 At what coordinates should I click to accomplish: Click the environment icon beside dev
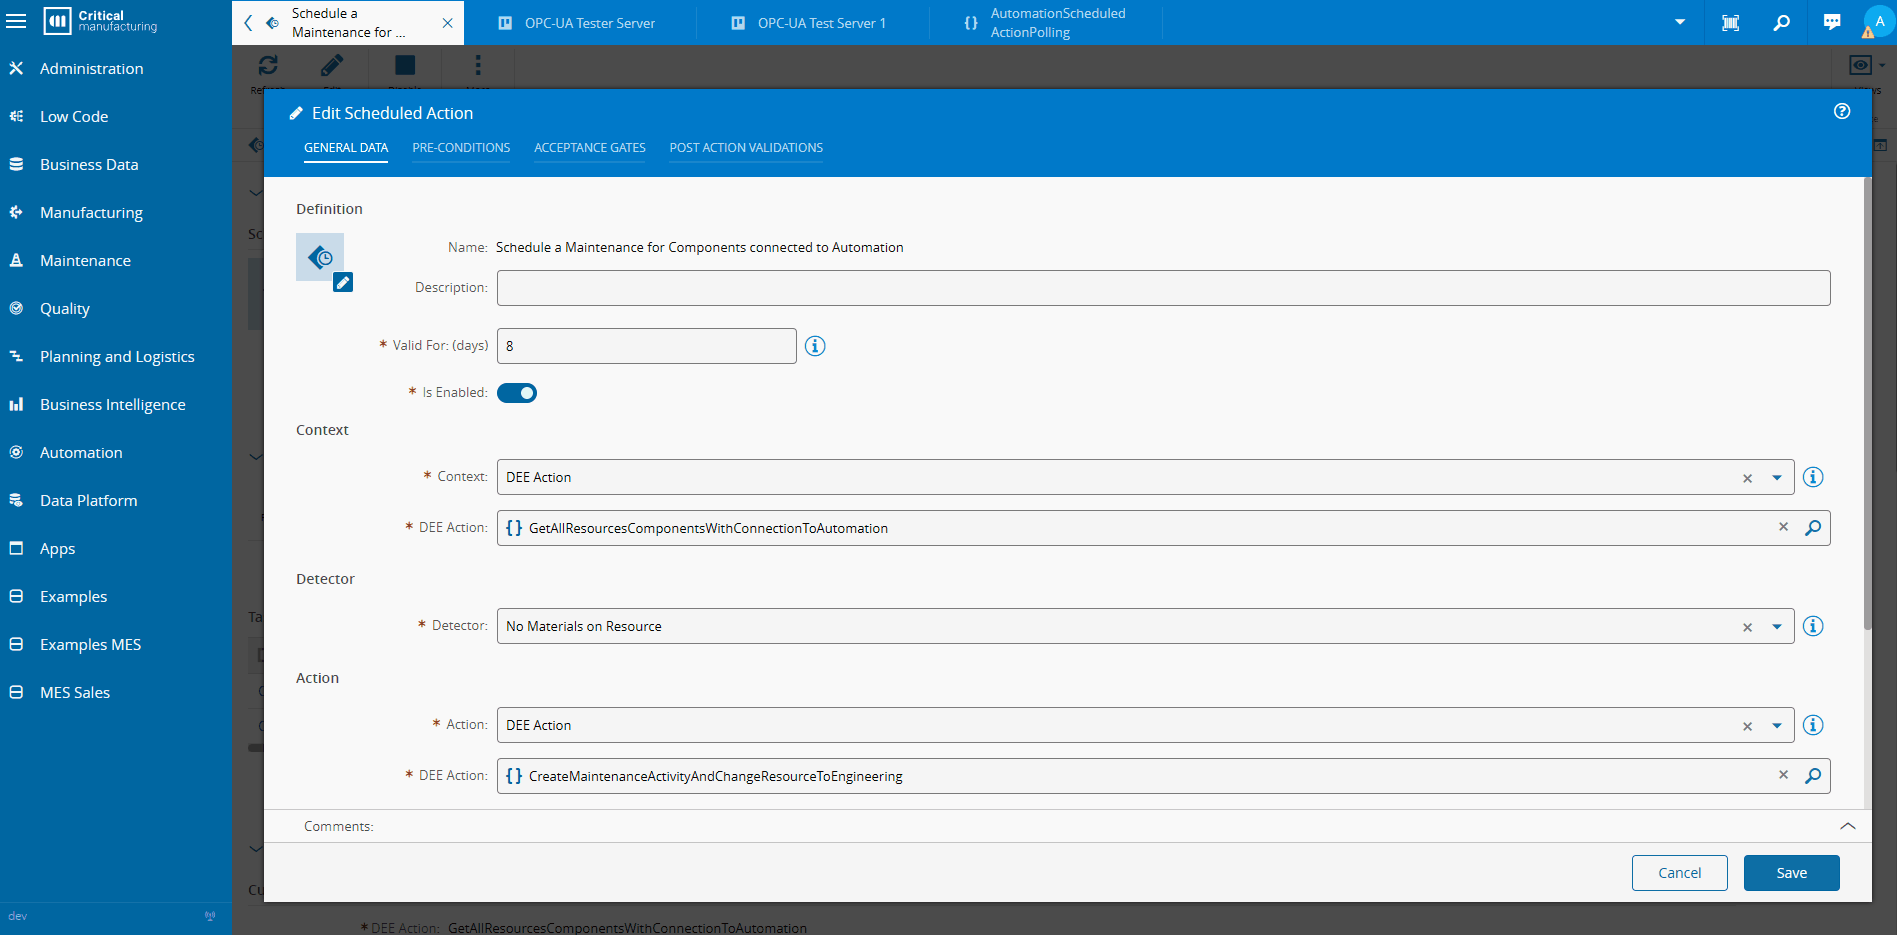pos(210,916)
